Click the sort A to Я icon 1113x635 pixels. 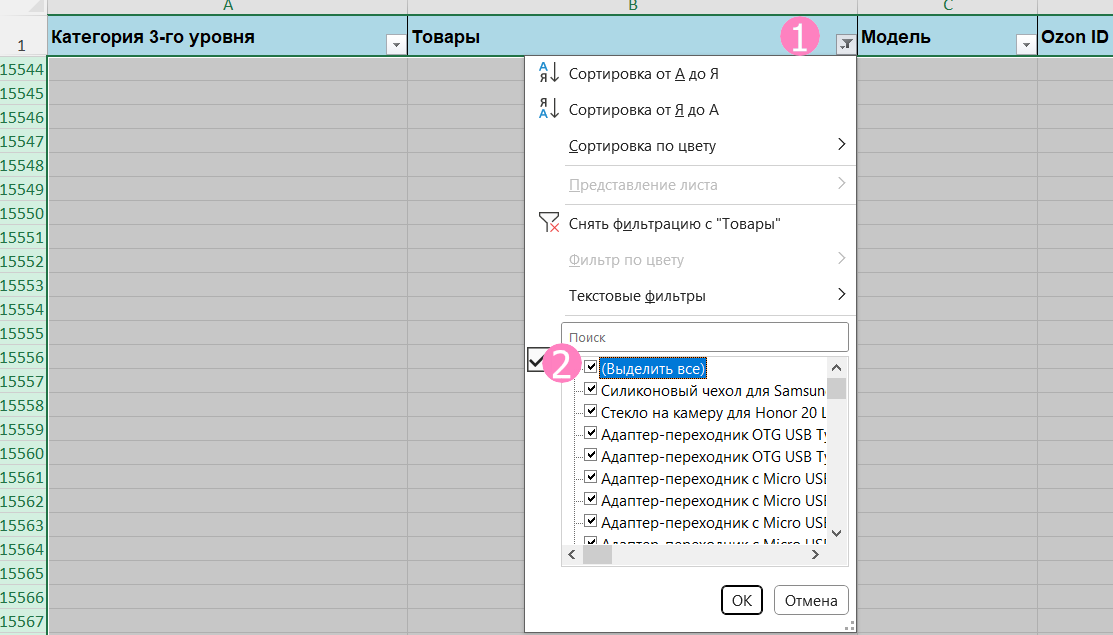click(x=549, y=73)
